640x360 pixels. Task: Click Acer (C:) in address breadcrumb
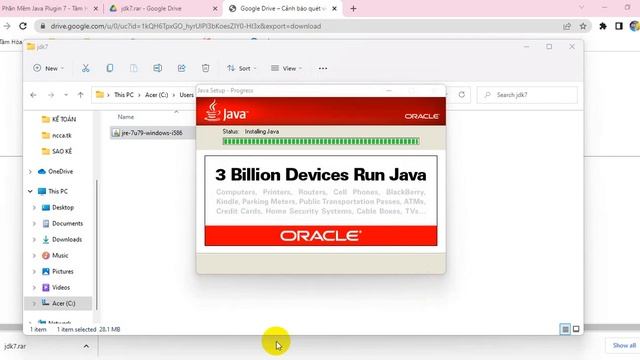[x=157, y=95]
